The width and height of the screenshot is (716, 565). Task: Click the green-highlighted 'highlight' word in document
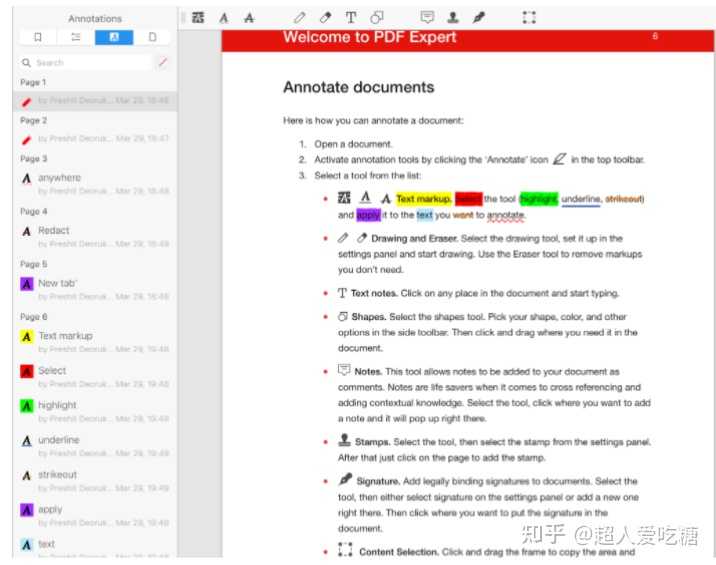click(x=539, y=199)
